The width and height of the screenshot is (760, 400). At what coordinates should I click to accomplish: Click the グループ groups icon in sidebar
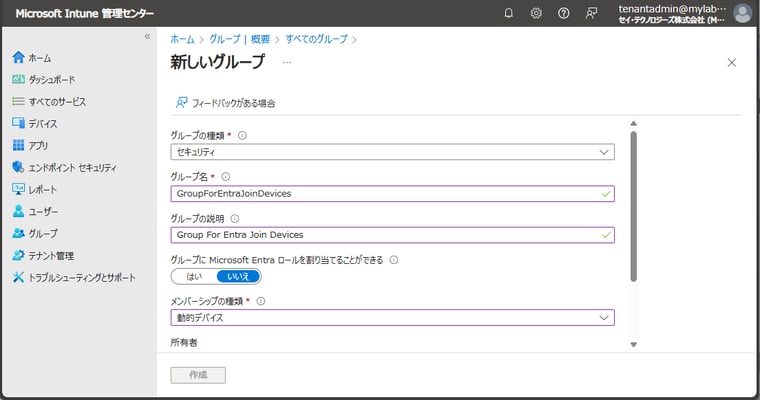click(18, 233)
